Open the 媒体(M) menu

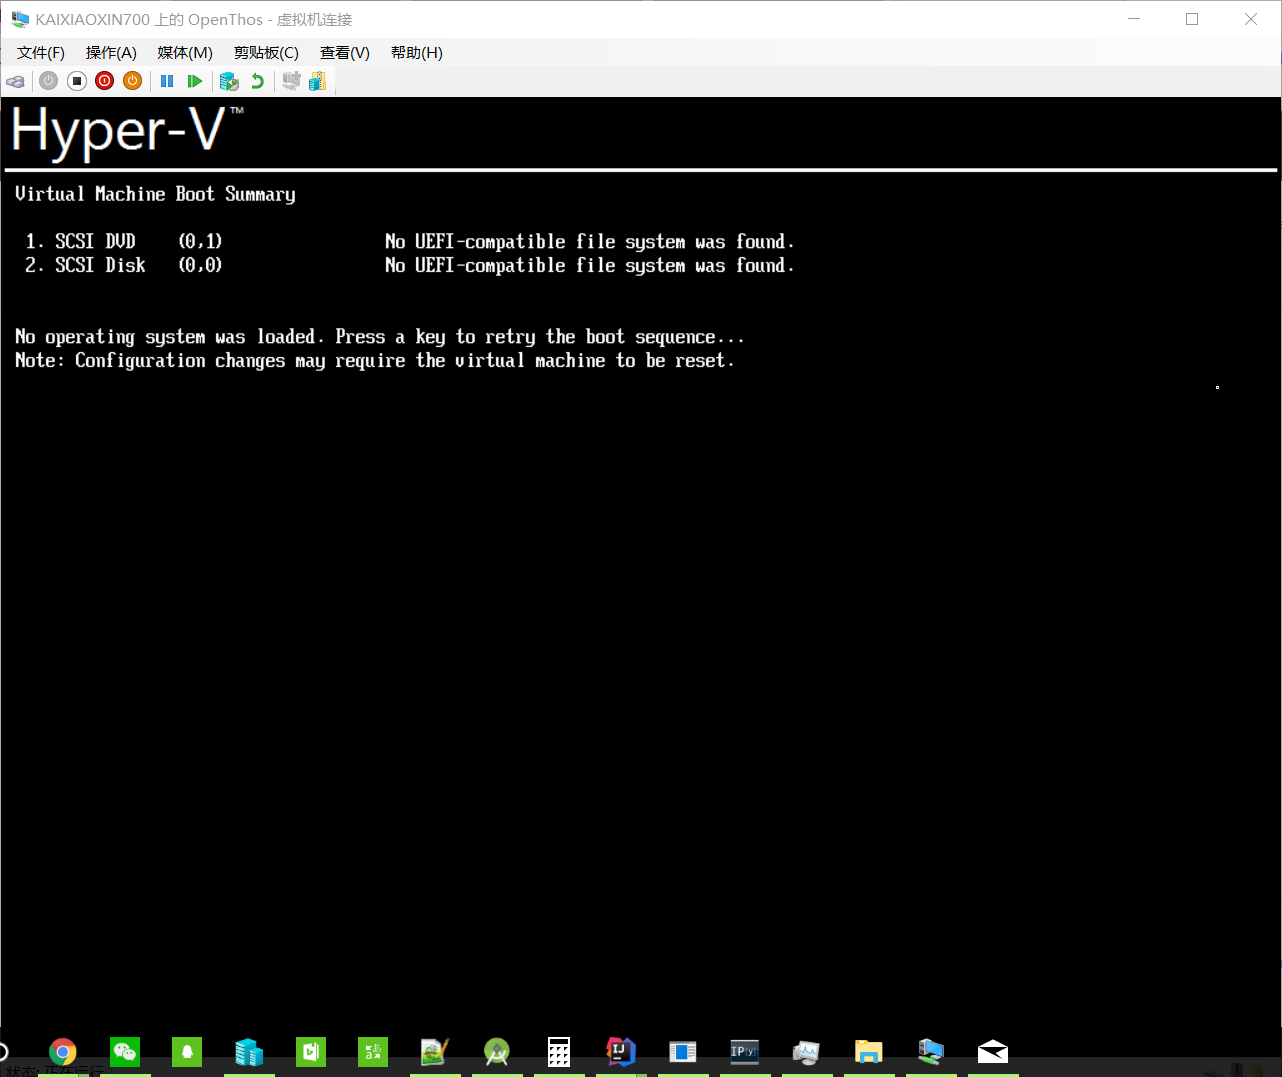[184, 52]
